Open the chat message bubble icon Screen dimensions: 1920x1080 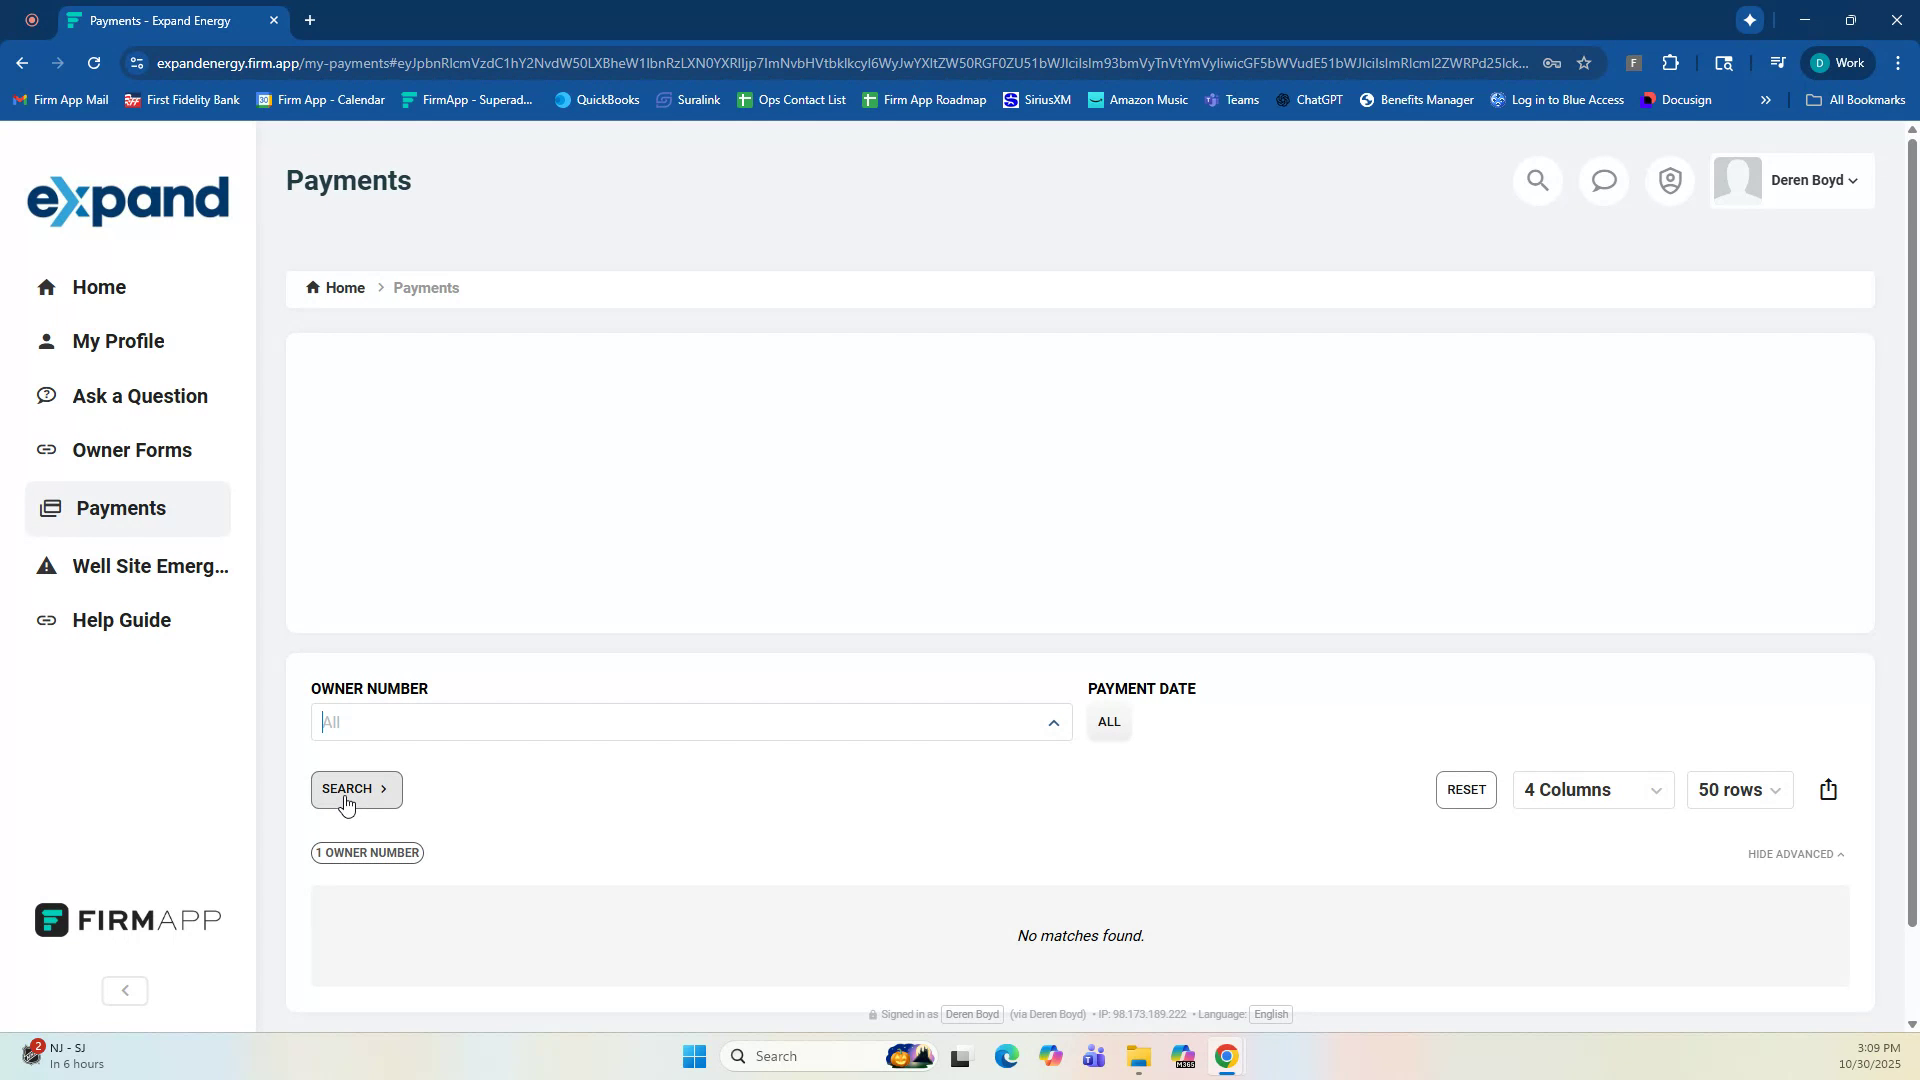pos(1603,180)
